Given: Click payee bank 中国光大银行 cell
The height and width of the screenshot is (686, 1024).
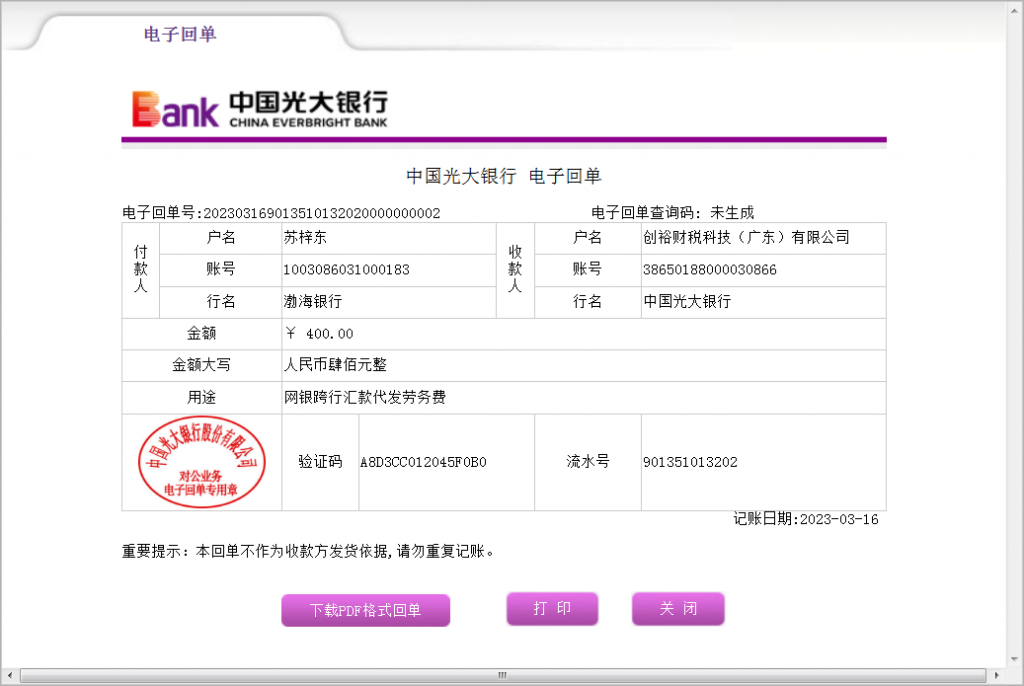Looking at the screenshot, I should [763, 302].
